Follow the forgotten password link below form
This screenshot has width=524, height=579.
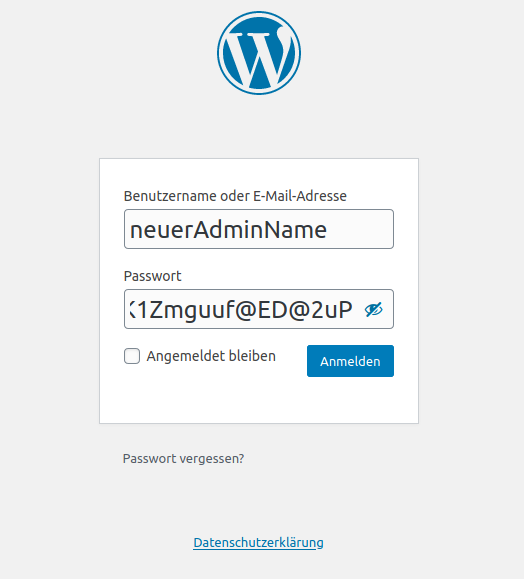point(183,459)
